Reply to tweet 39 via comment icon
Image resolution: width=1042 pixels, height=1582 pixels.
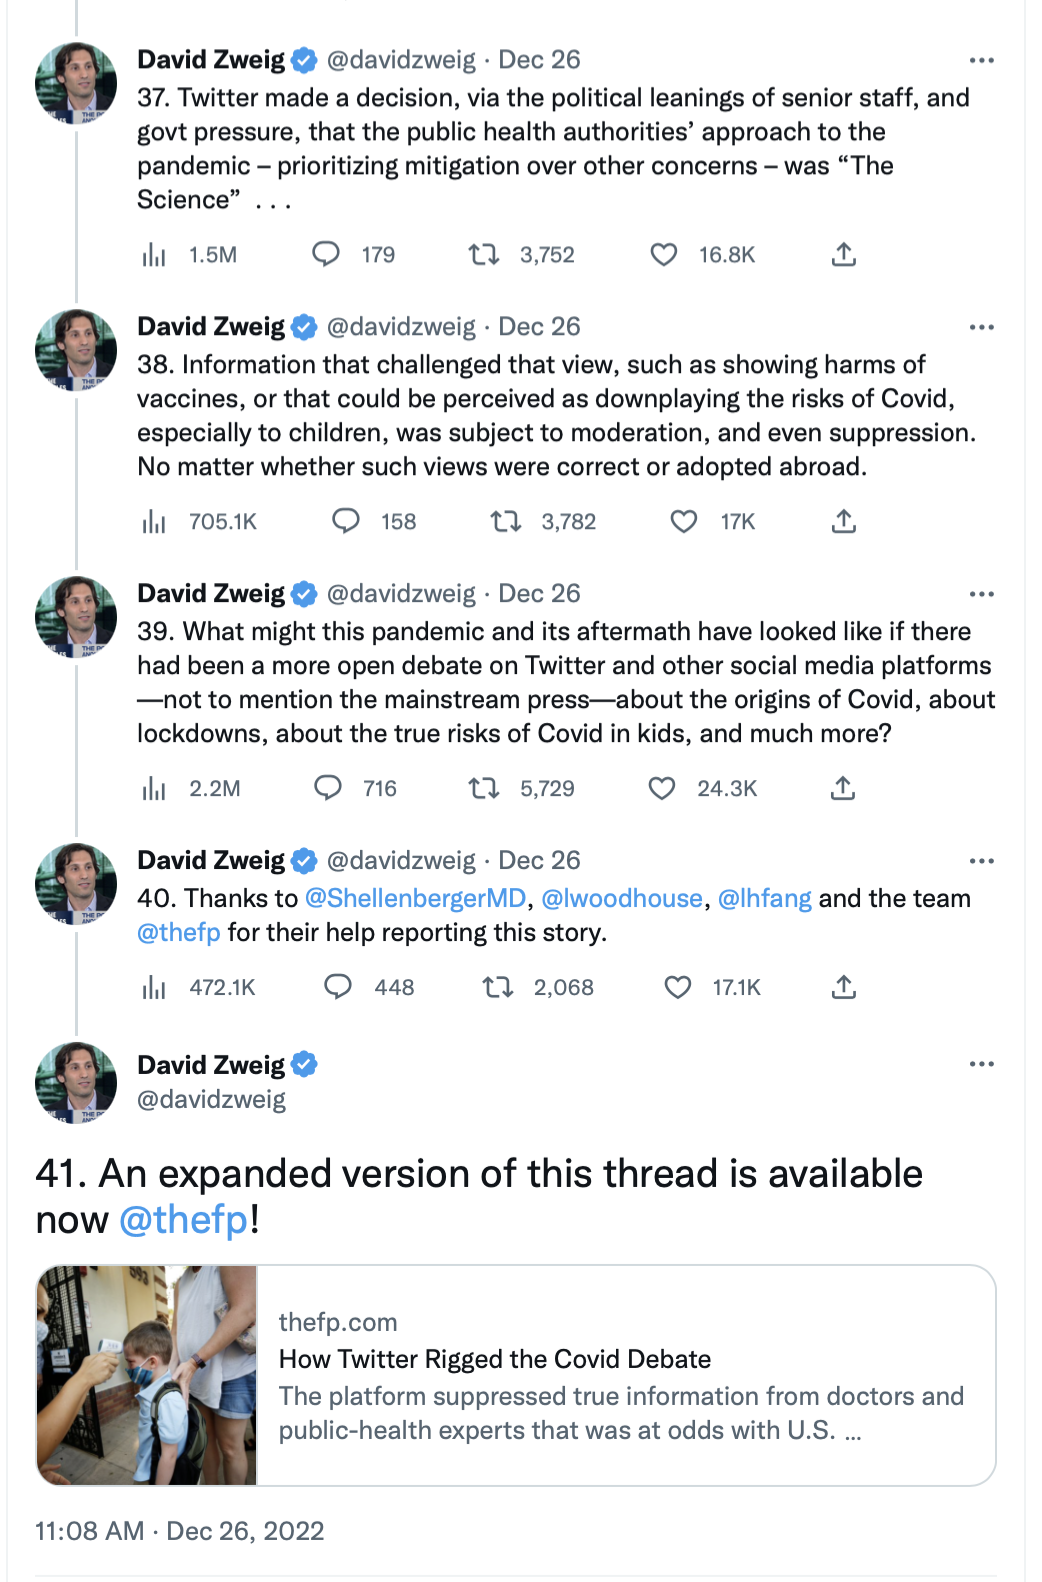coord(328,788)
